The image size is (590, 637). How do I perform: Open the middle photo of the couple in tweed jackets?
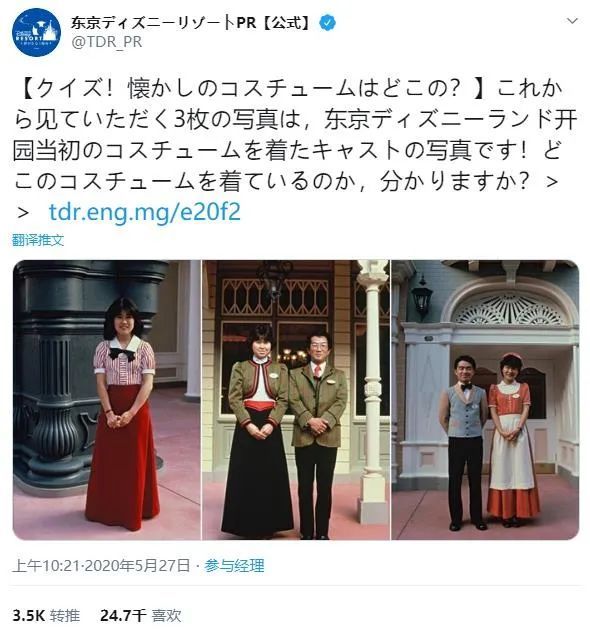(x=296, y=400)
